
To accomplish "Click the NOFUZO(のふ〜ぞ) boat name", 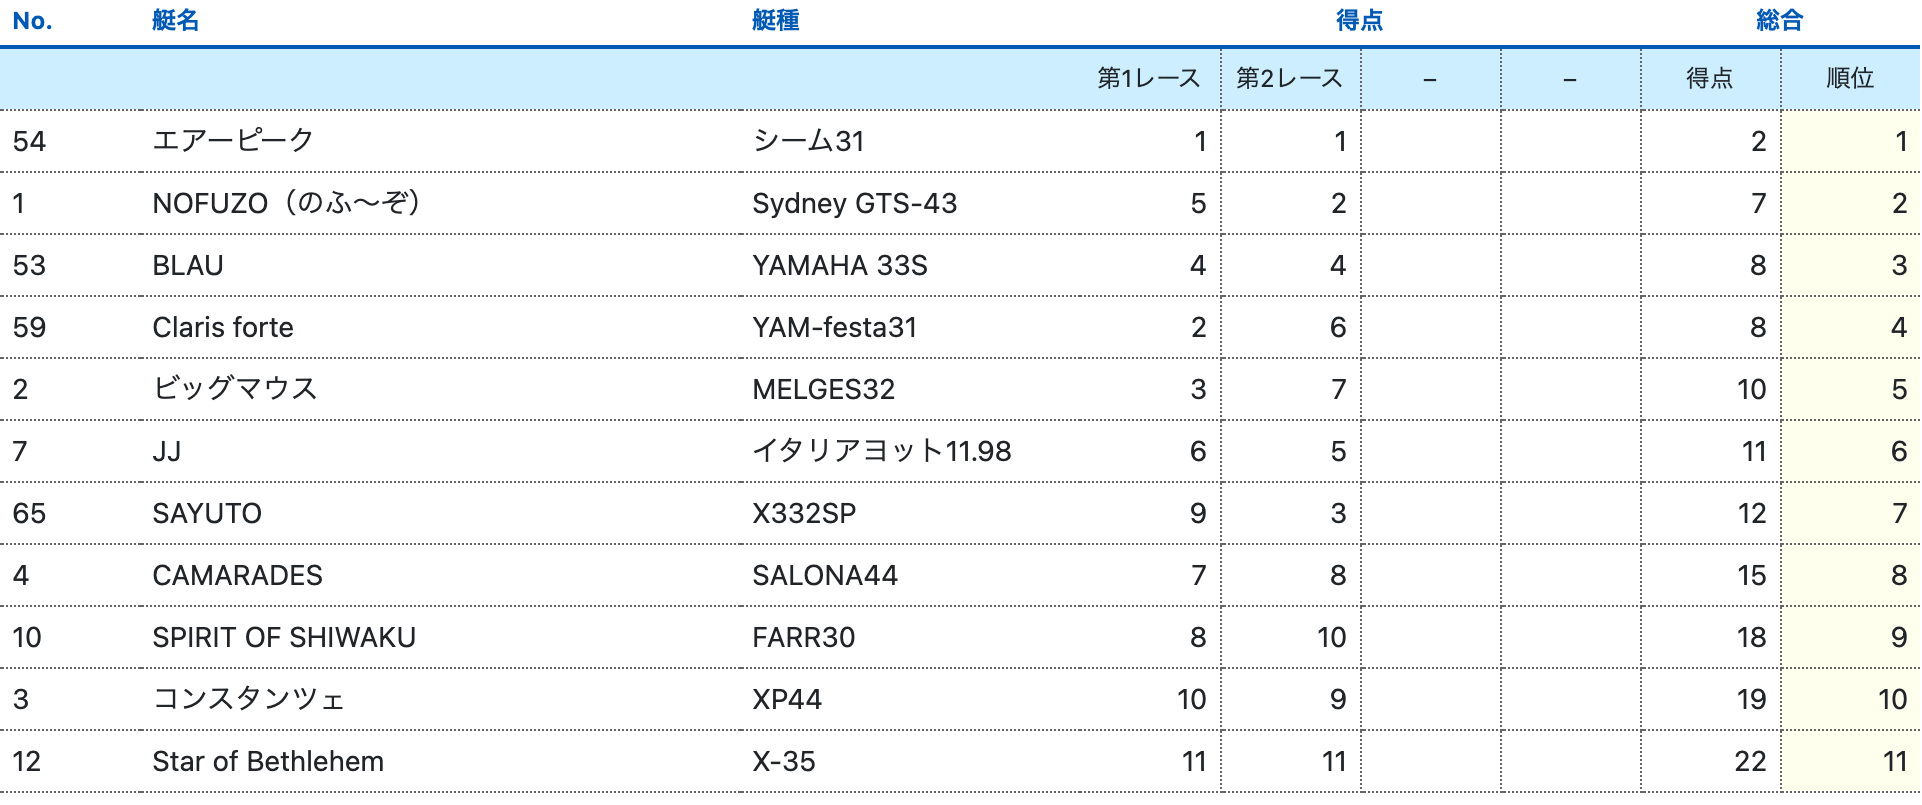I will pos(286,203).
